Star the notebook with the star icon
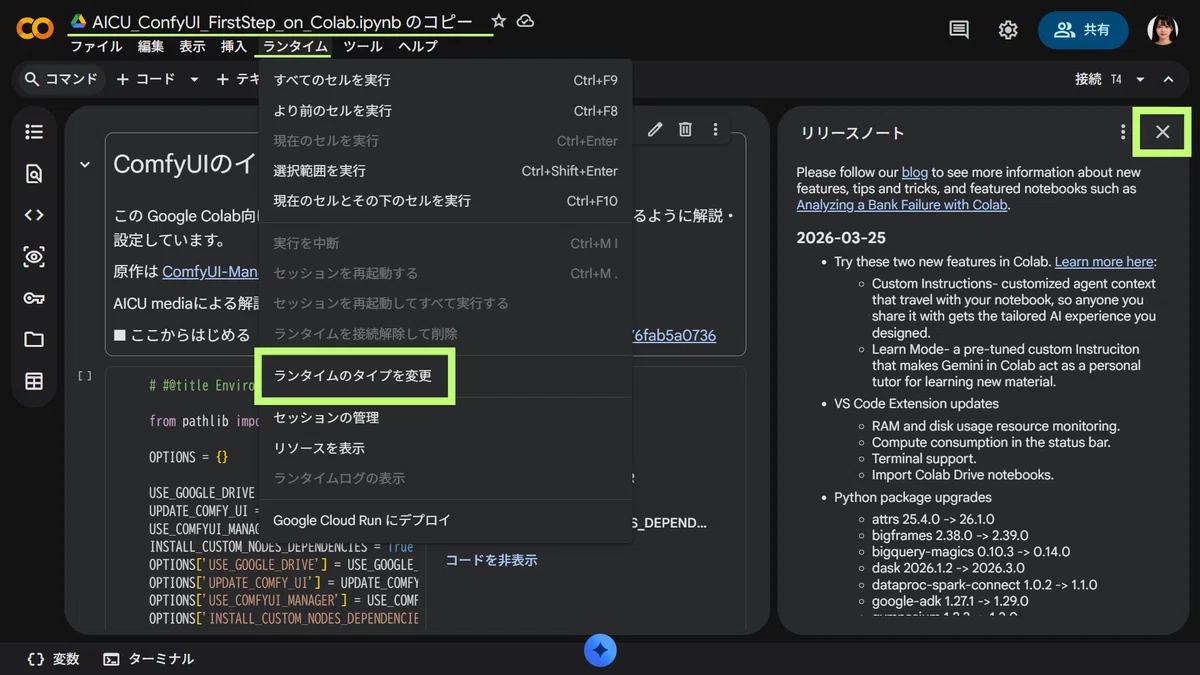Image resolution: width=1200 pixels, height=675 pixels. pos(499,21)
